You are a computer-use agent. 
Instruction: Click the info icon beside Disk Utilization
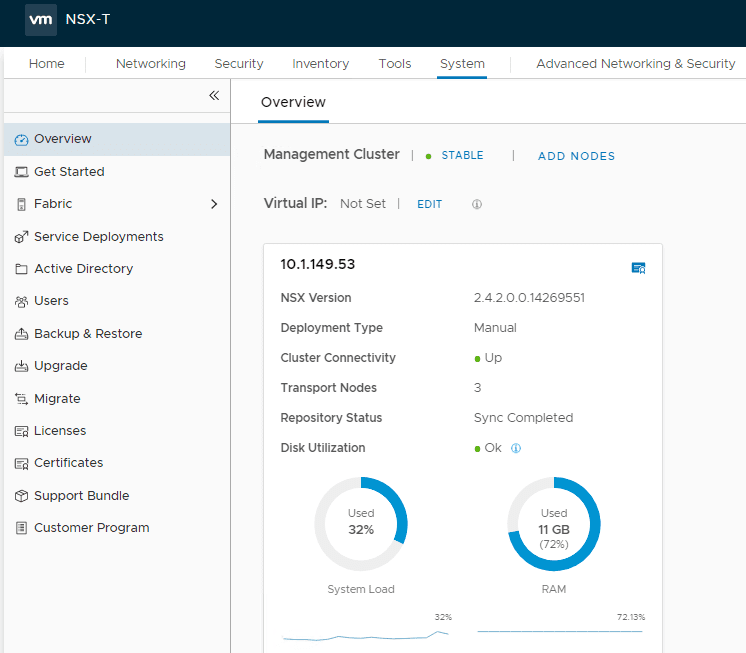(x=516, y=448)
